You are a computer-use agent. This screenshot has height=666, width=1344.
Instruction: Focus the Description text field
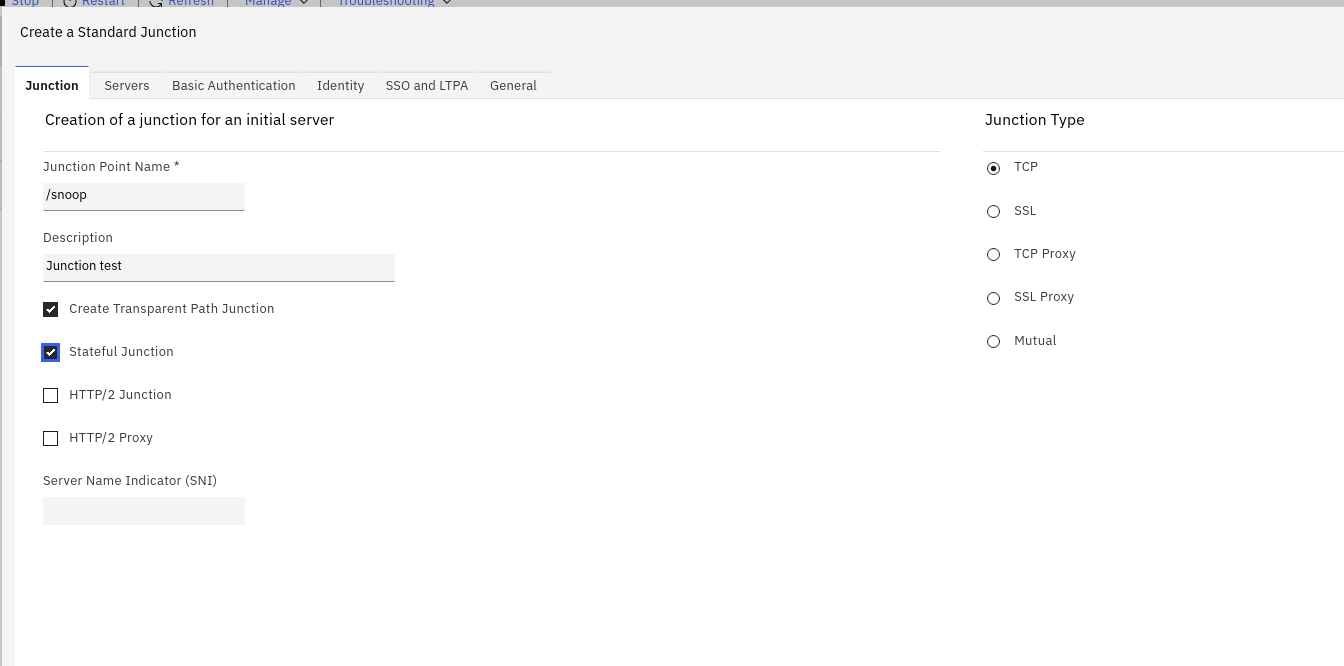pyautogui.click(x=218, y=266)
